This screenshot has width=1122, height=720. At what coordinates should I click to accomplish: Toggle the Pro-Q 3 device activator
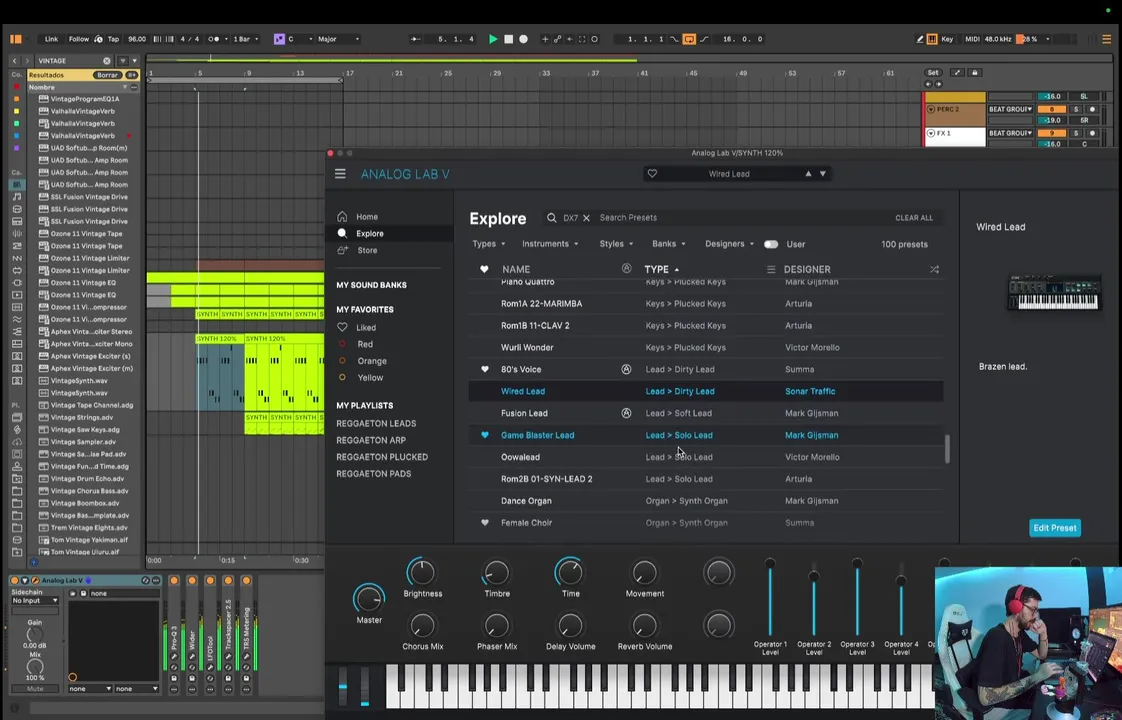pos(174,581)
